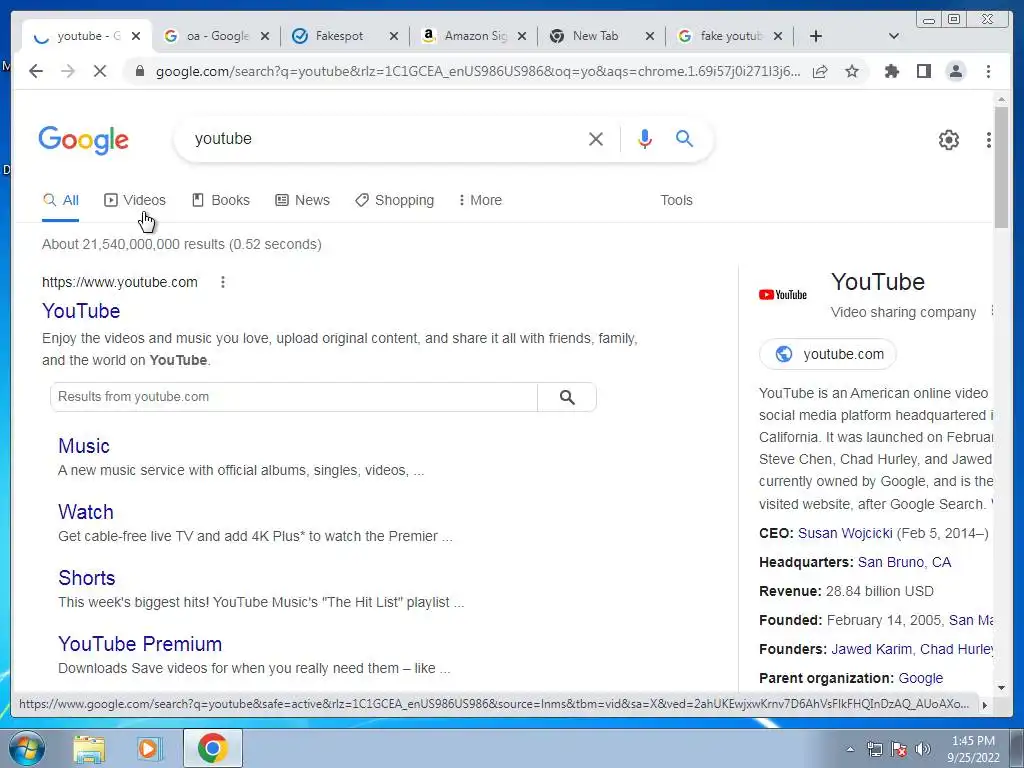The height and width of the screenshot is (768, 1024).
Task: Expand the More filters dropdown
Action: [x=480, y=200]
